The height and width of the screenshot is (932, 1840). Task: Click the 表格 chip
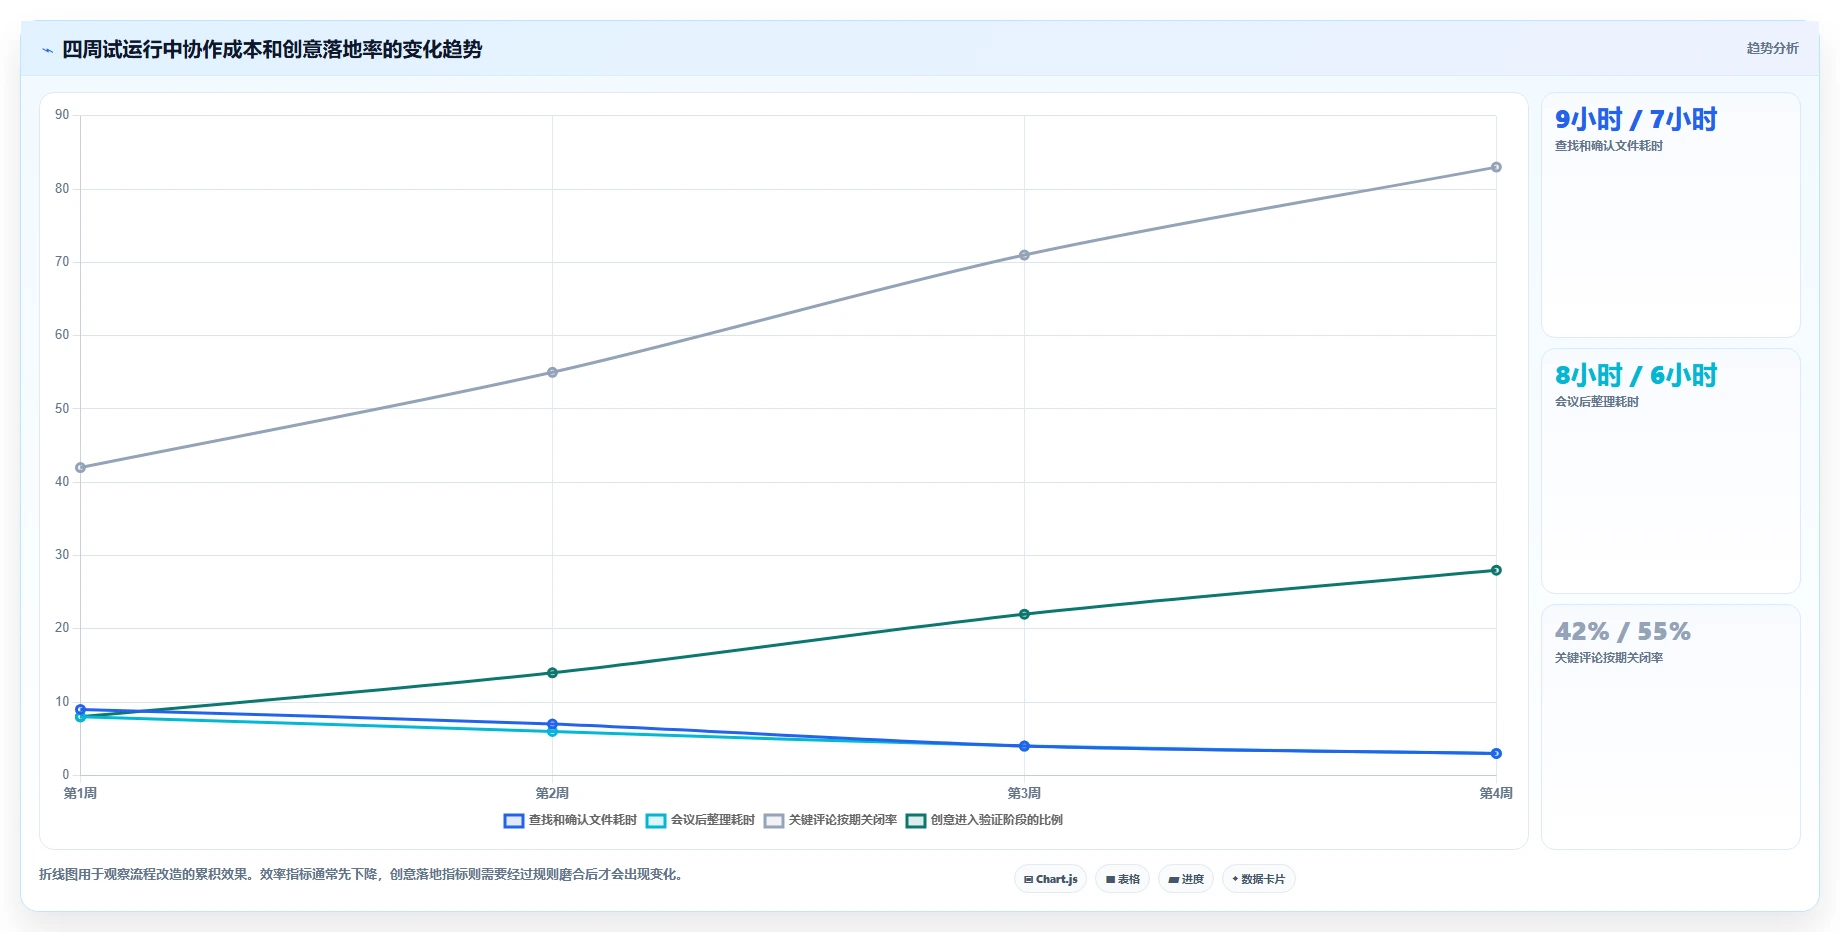1122,879
